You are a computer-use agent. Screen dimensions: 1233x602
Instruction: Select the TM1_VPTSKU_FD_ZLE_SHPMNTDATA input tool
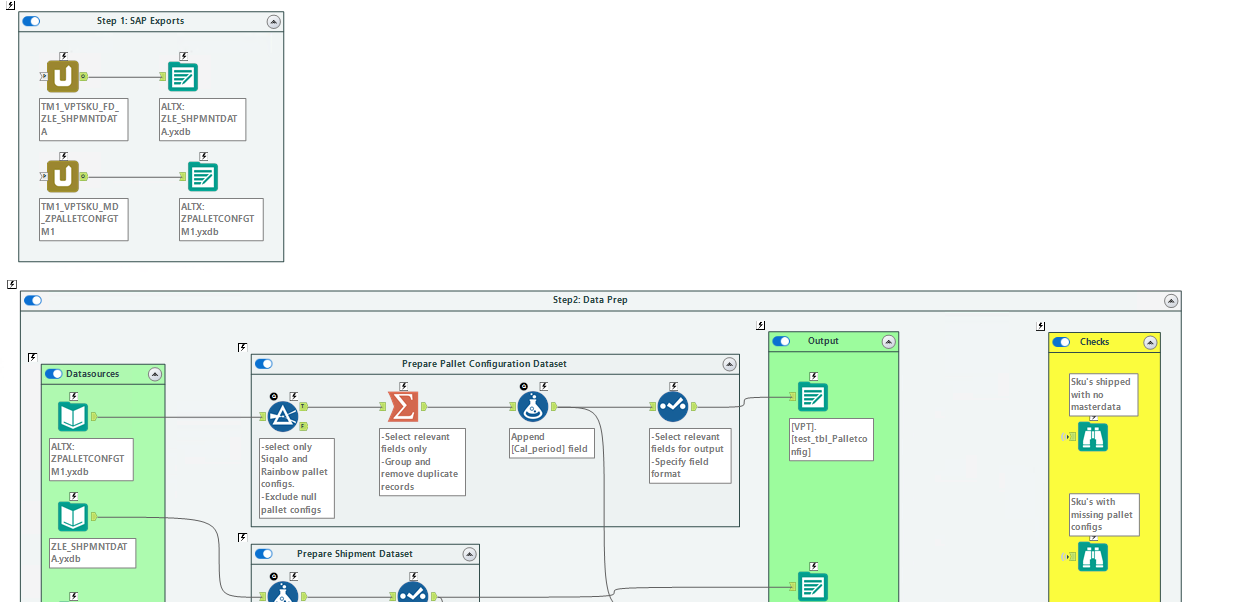(x=62, y=74)
